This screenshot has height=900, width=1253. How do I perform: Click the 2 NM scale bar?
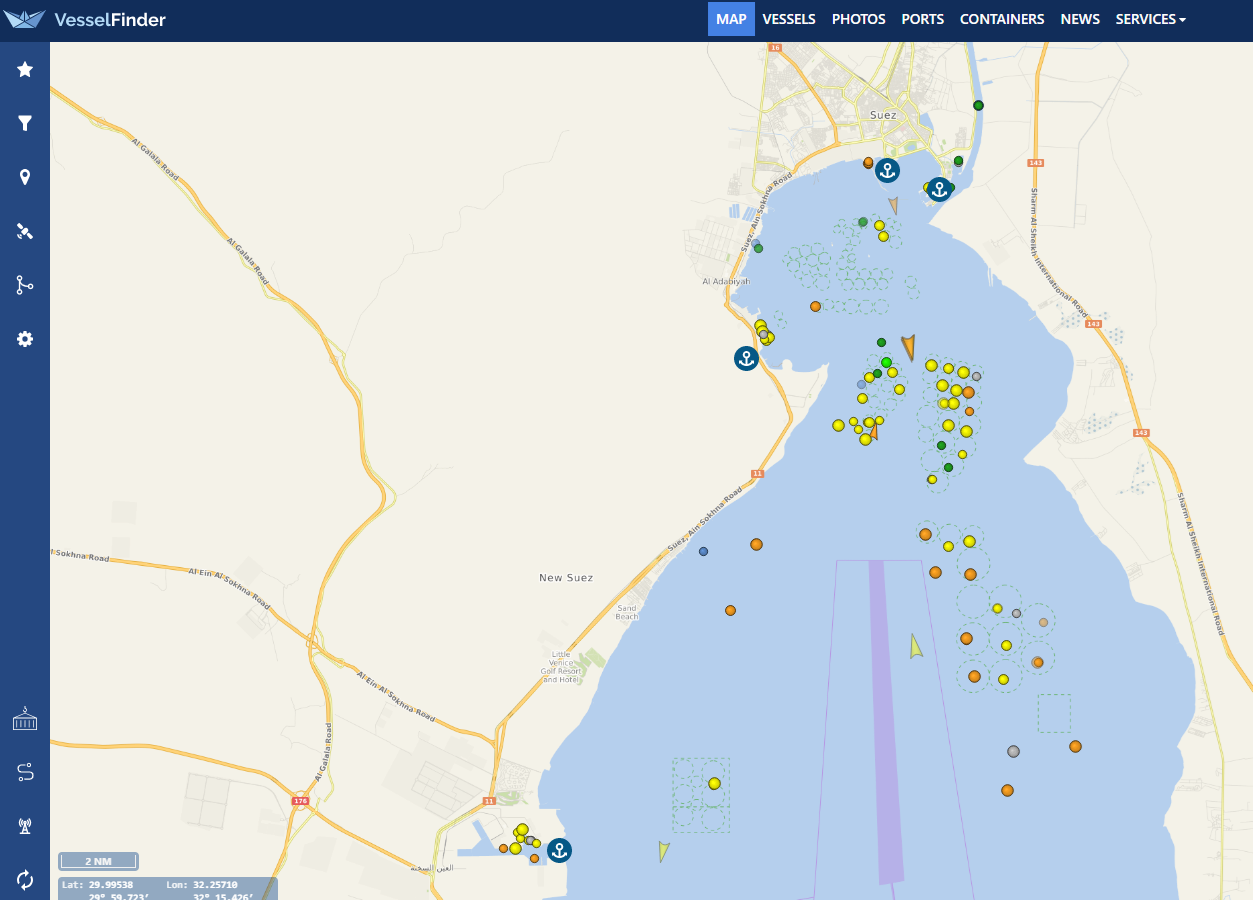point(98,861)
